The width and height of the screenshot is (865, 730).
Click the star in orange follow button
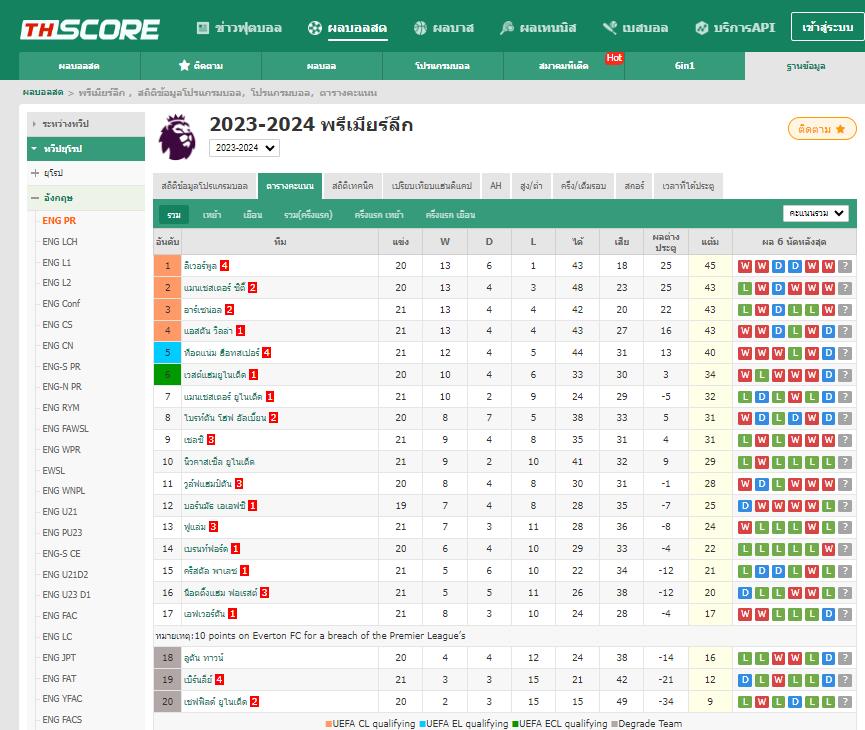click(x=840, y=129)
